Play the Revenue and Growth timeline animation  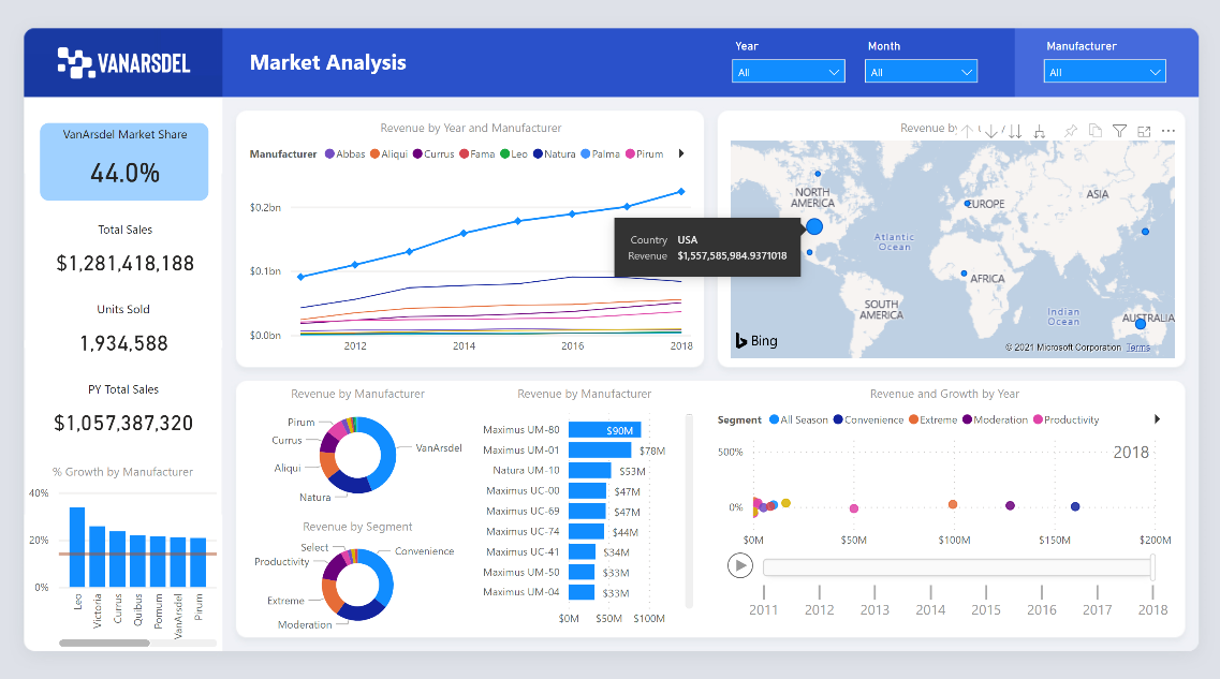(740, 566)
